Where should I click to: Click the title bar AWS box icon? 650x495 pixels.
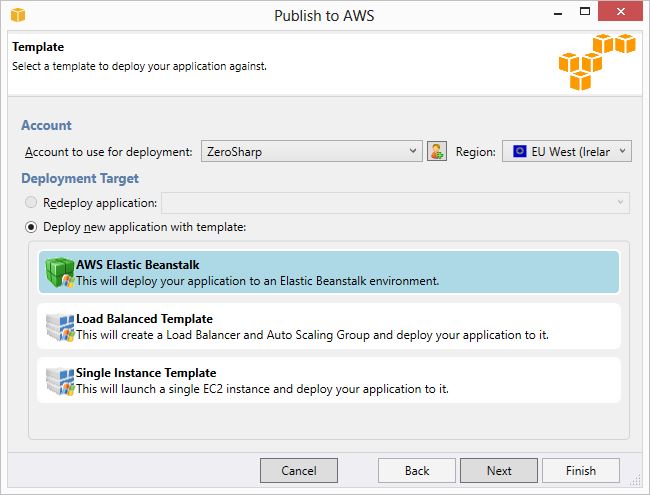pyautogui.click(x=18, y=15)
